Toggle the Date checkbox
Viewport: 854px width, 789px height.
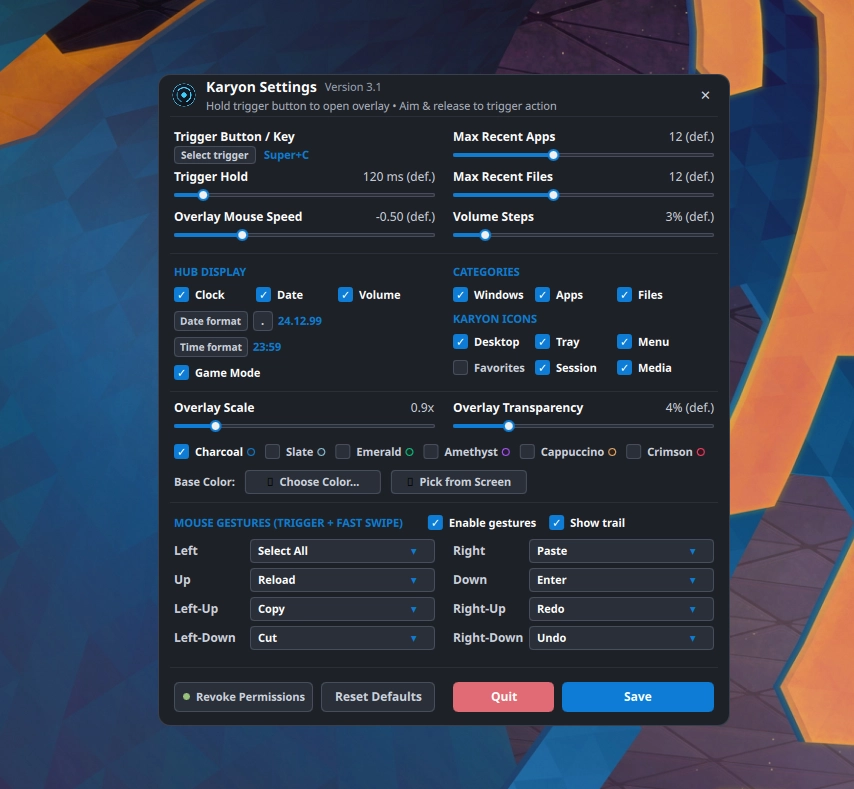(x=263, y=295)
